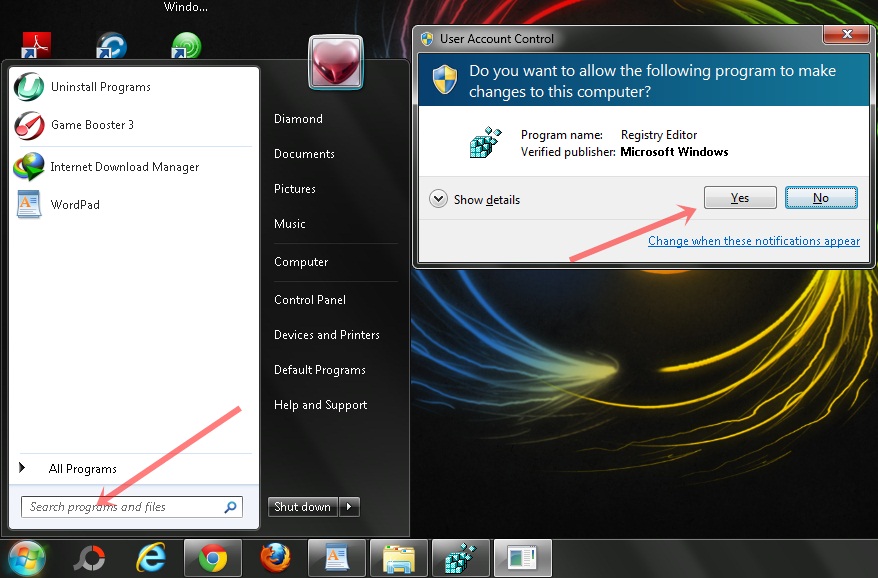
Task: Open Default Programs
Action: tap(320, 370)
